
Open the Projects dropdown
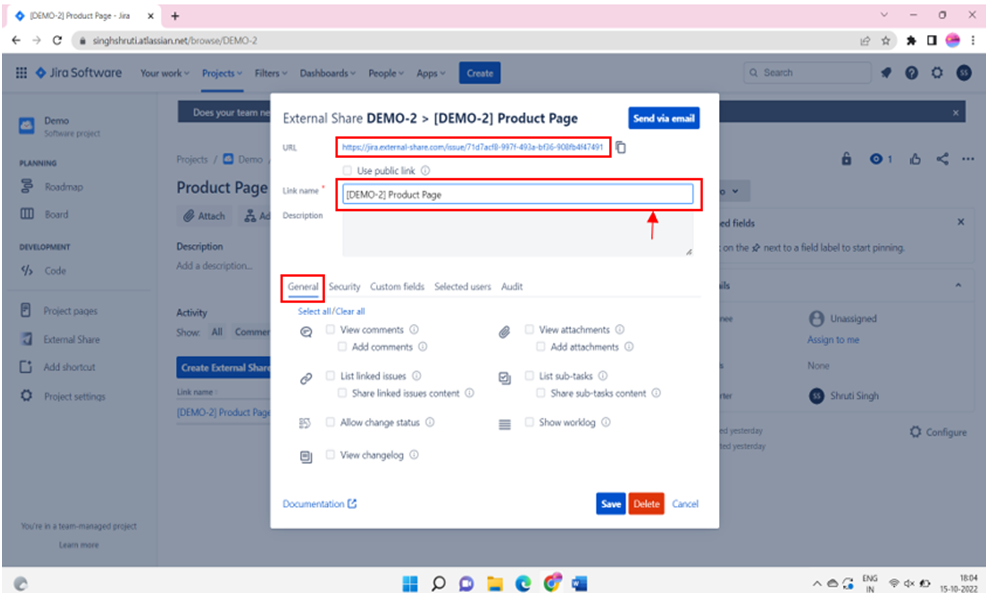(x=222, y=73)
